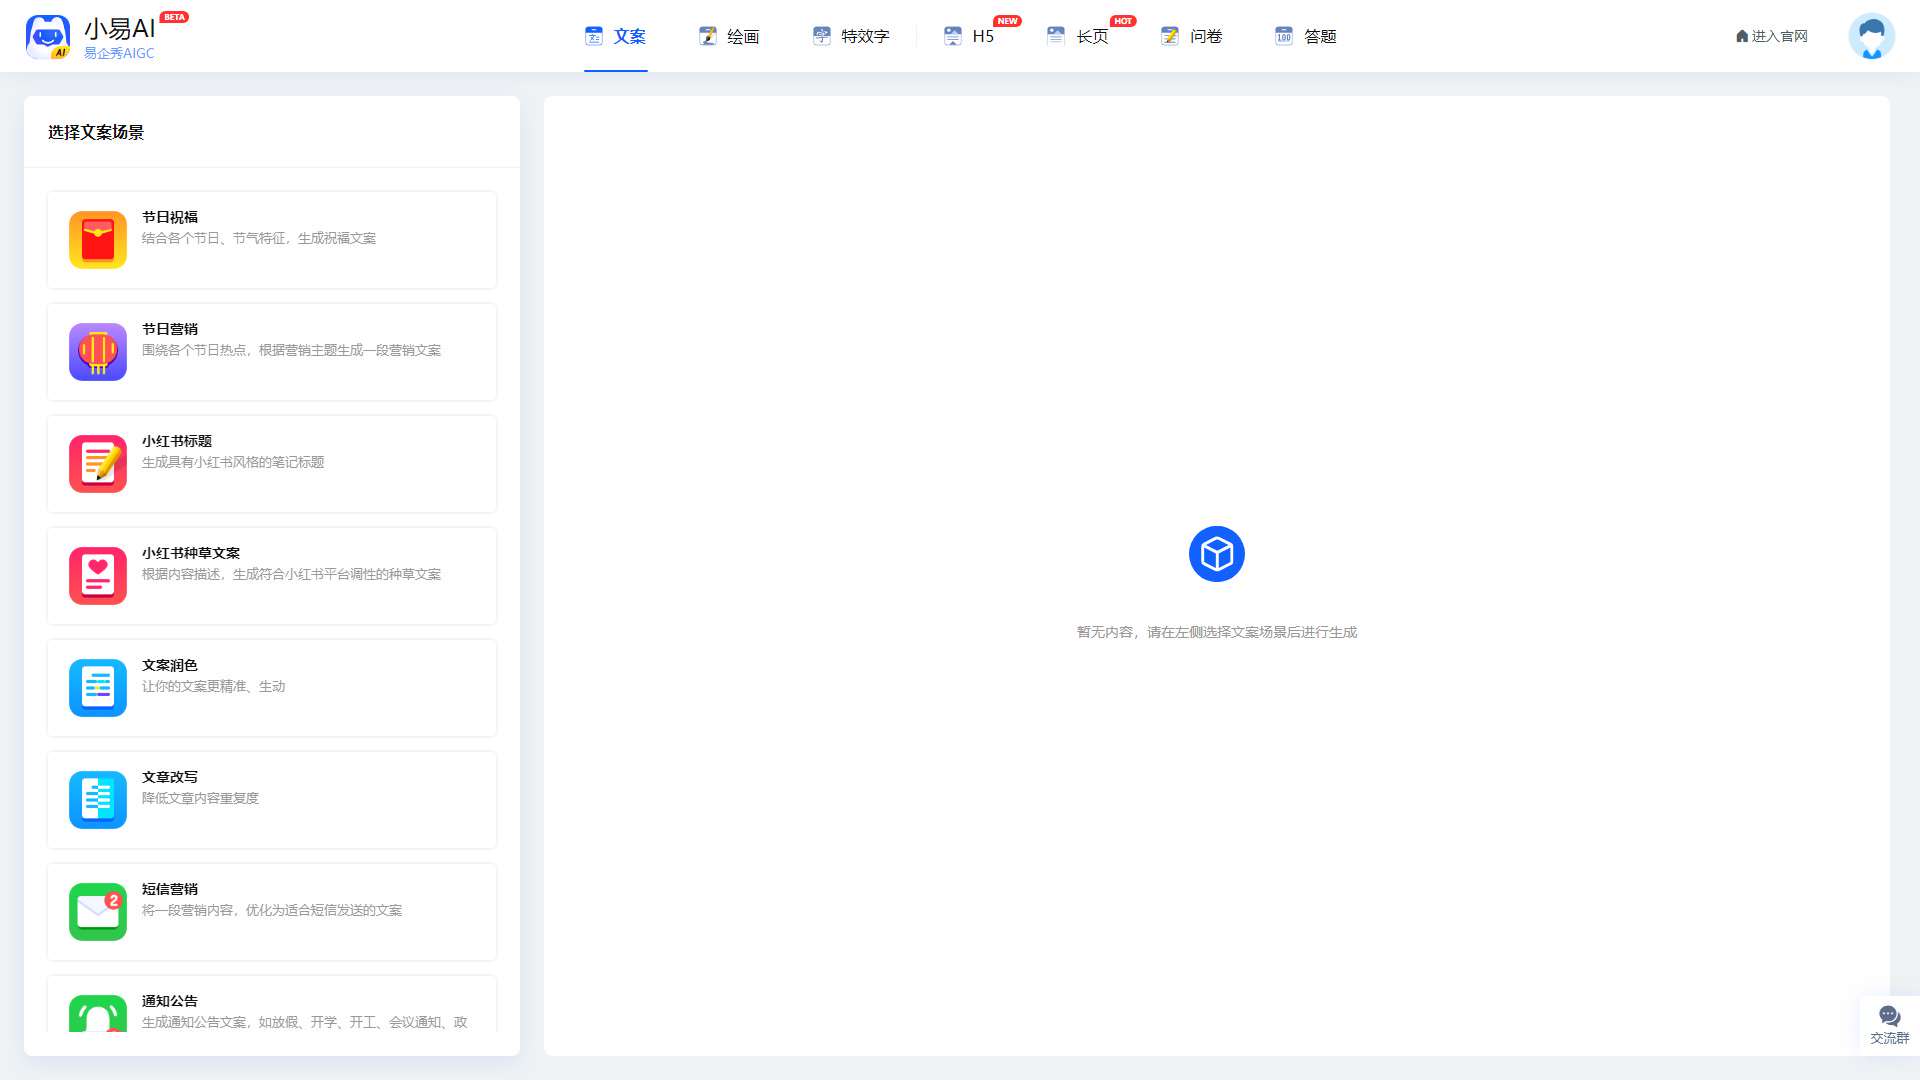Click the 小红书种草文案 heart icon
The width and height of the screenshot is (1920, 1080).
[x=98, y=576]
